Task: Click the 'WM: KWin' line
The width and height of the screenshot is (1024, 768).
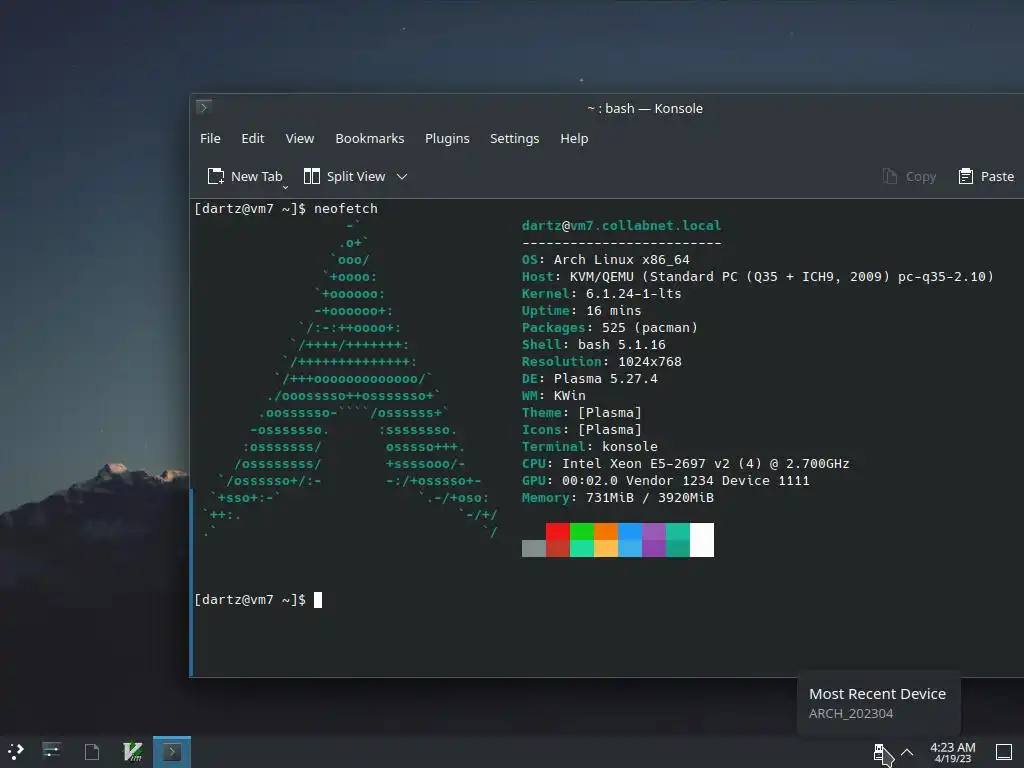Action: click(x=554, y=395)
